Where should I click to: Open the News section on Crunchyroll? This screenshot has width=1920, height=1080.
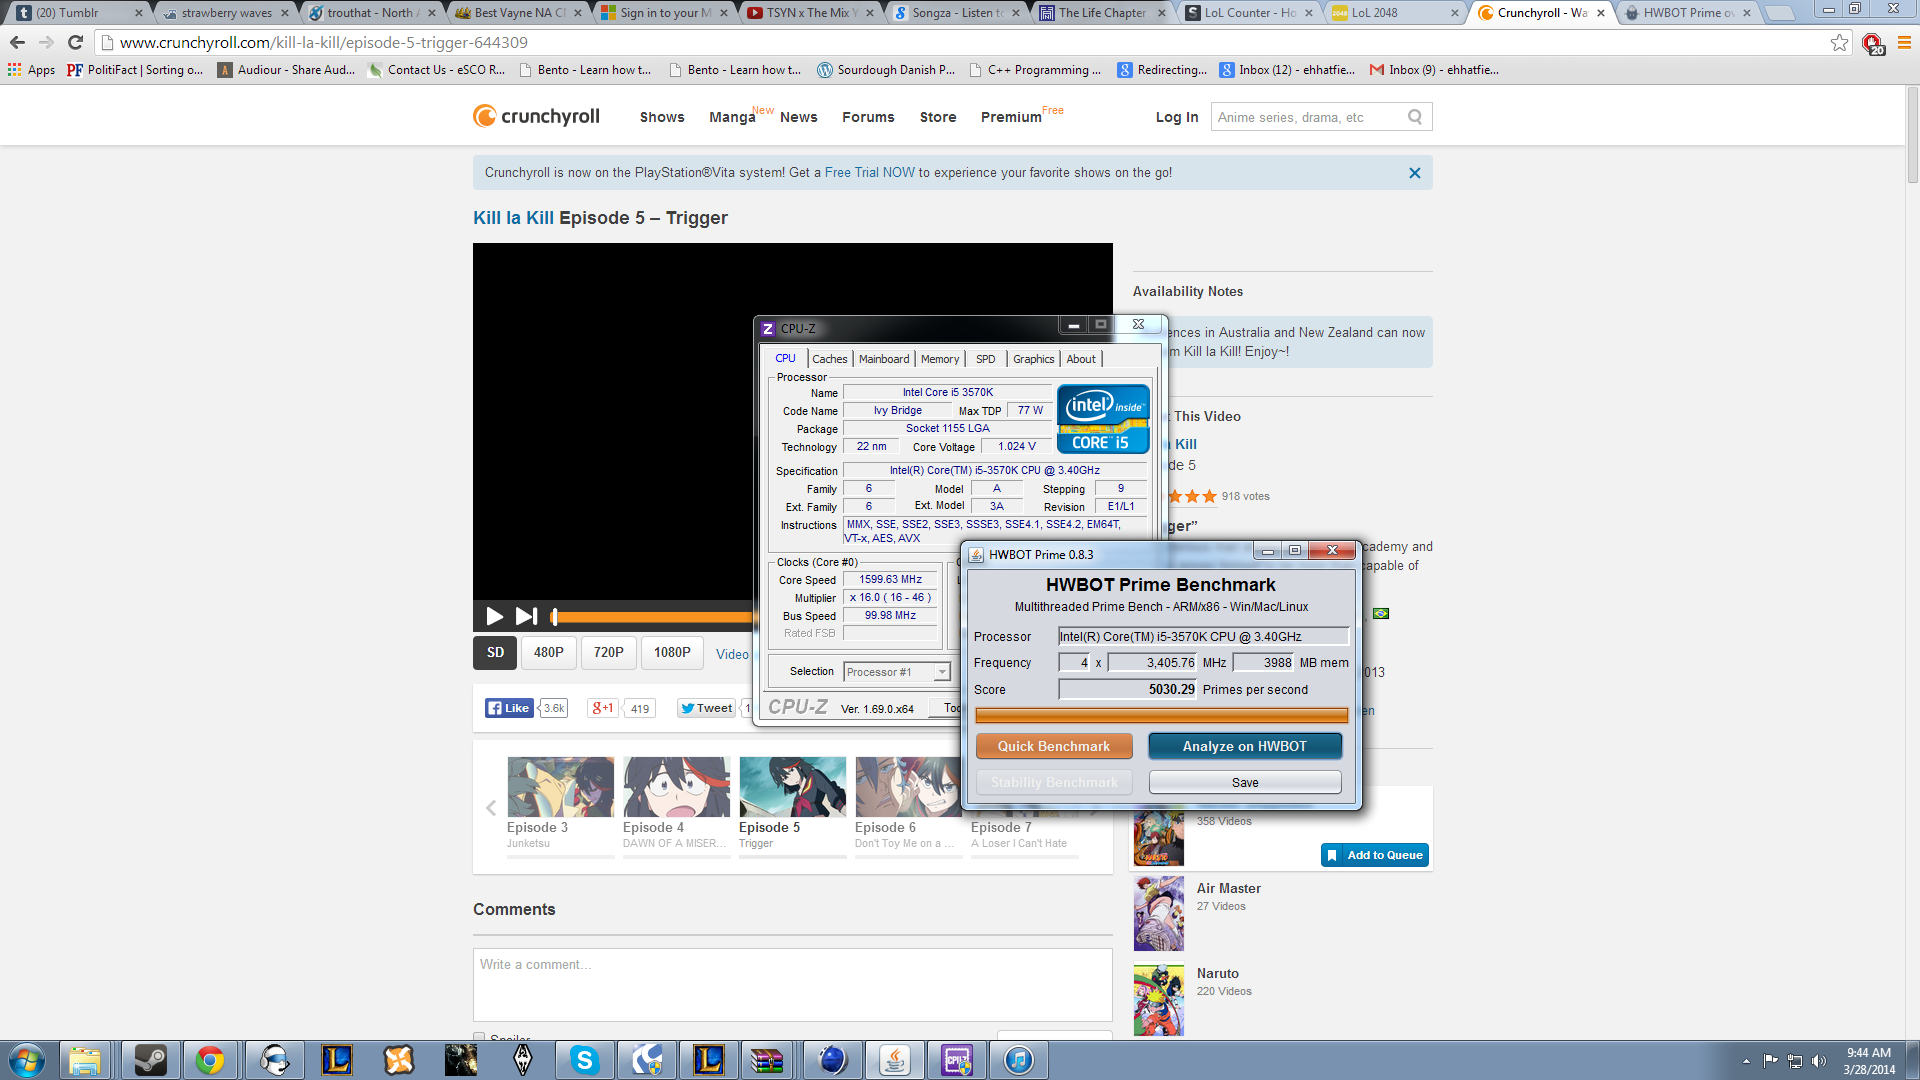tap(799, 117)
